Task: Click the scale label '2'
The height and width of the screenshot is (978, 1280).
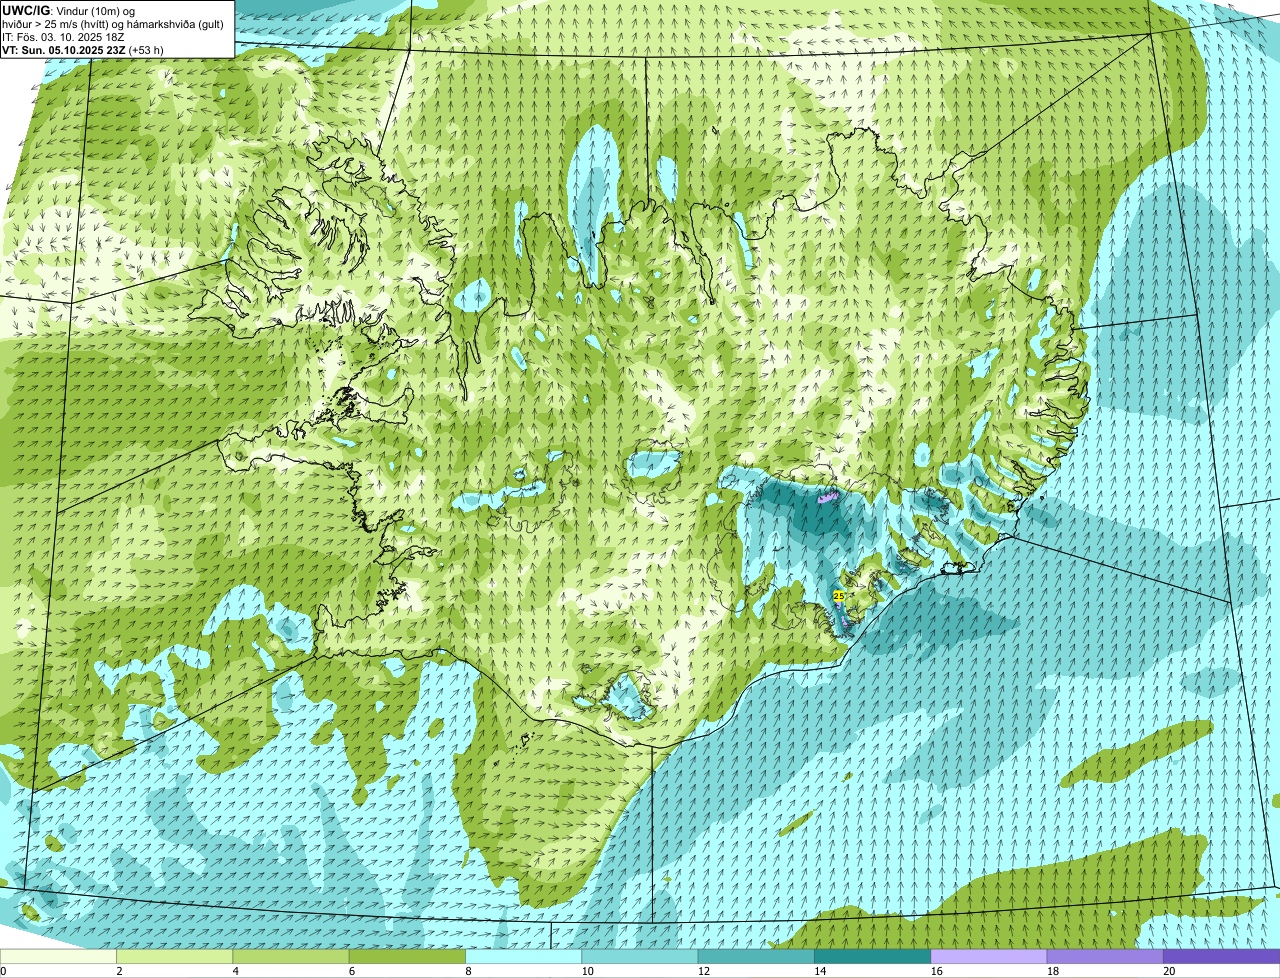Action: [x=119, y=971]
